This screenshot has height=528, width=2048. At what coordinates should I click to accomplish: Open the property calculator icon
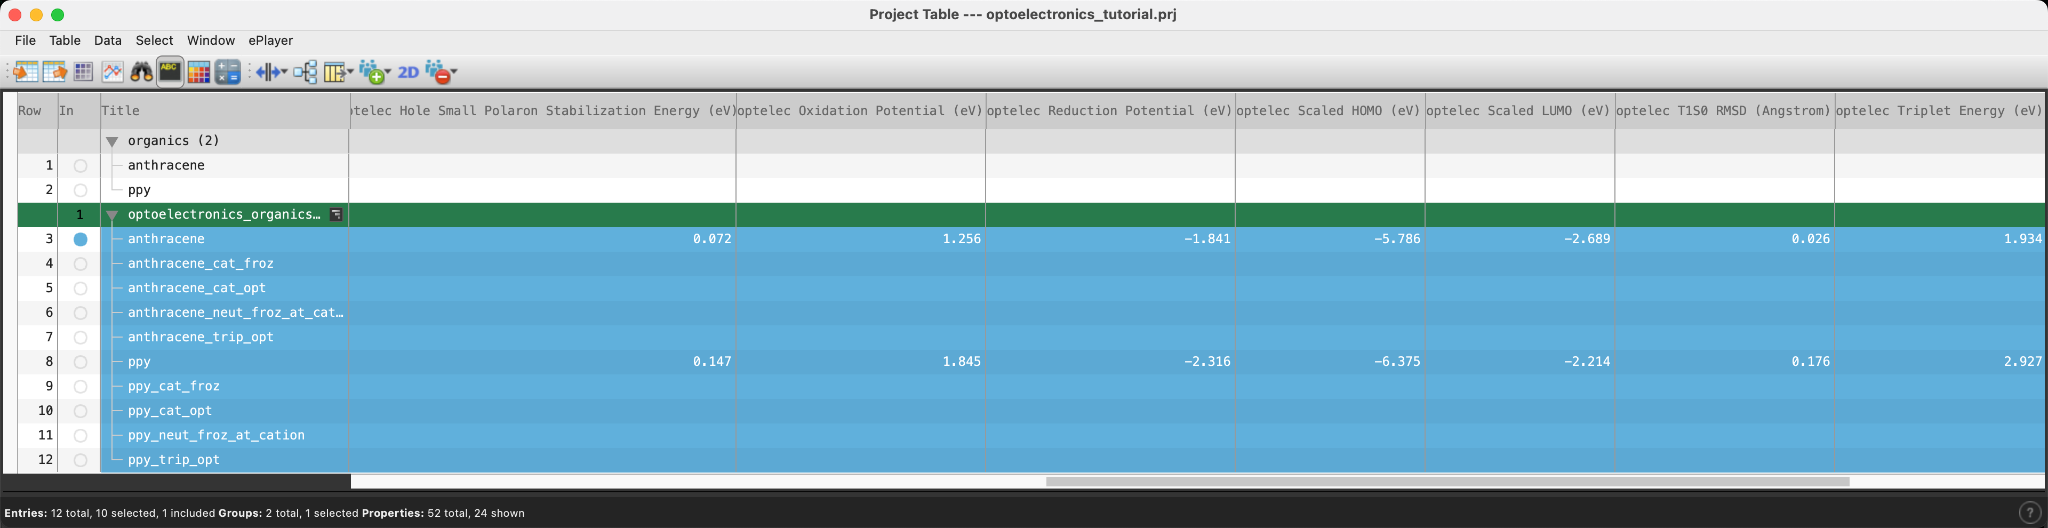tap(228, 71)
